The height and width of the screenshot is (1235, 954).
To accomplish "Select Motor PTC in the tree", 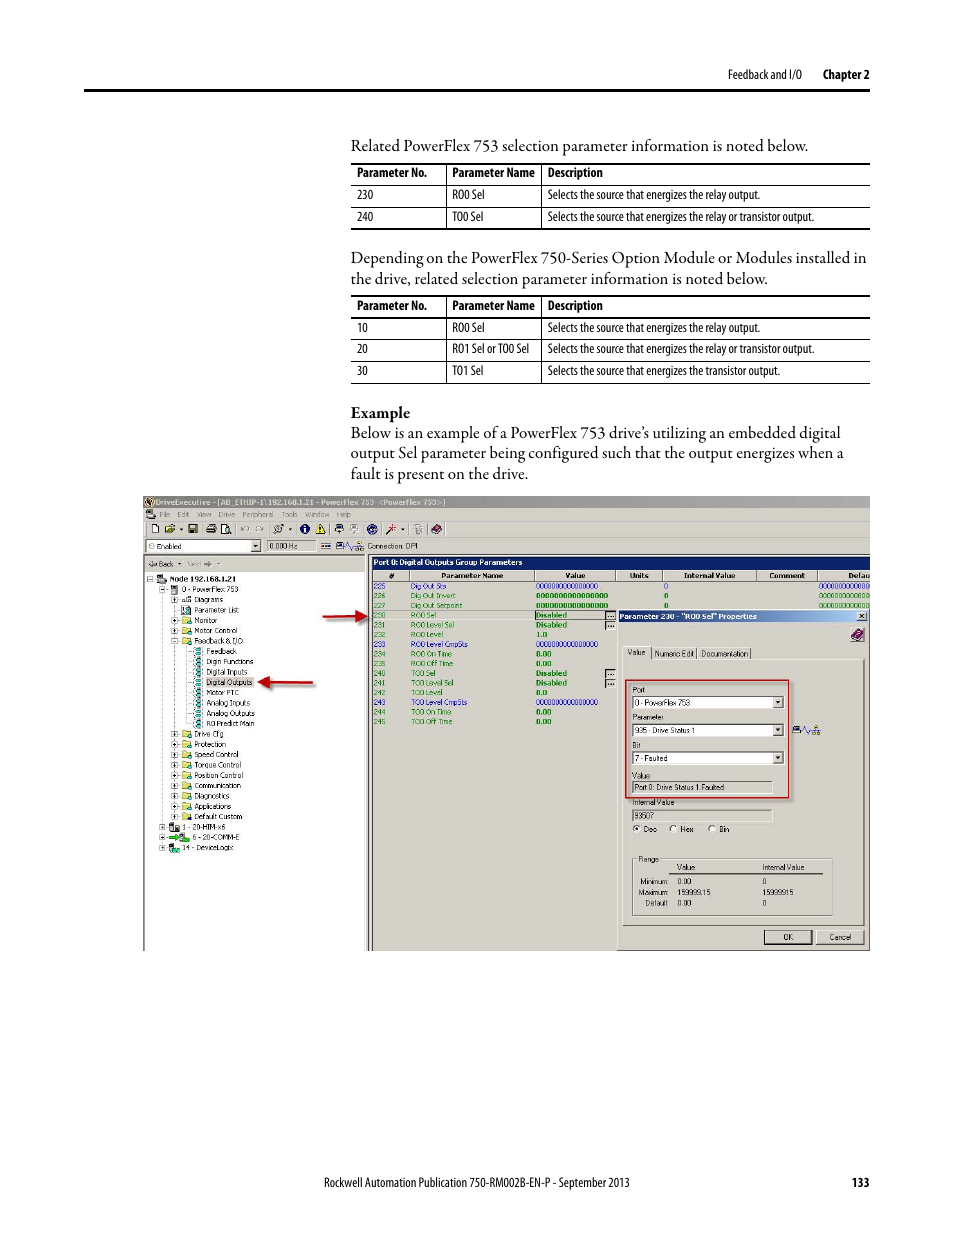I will [222, 692].
